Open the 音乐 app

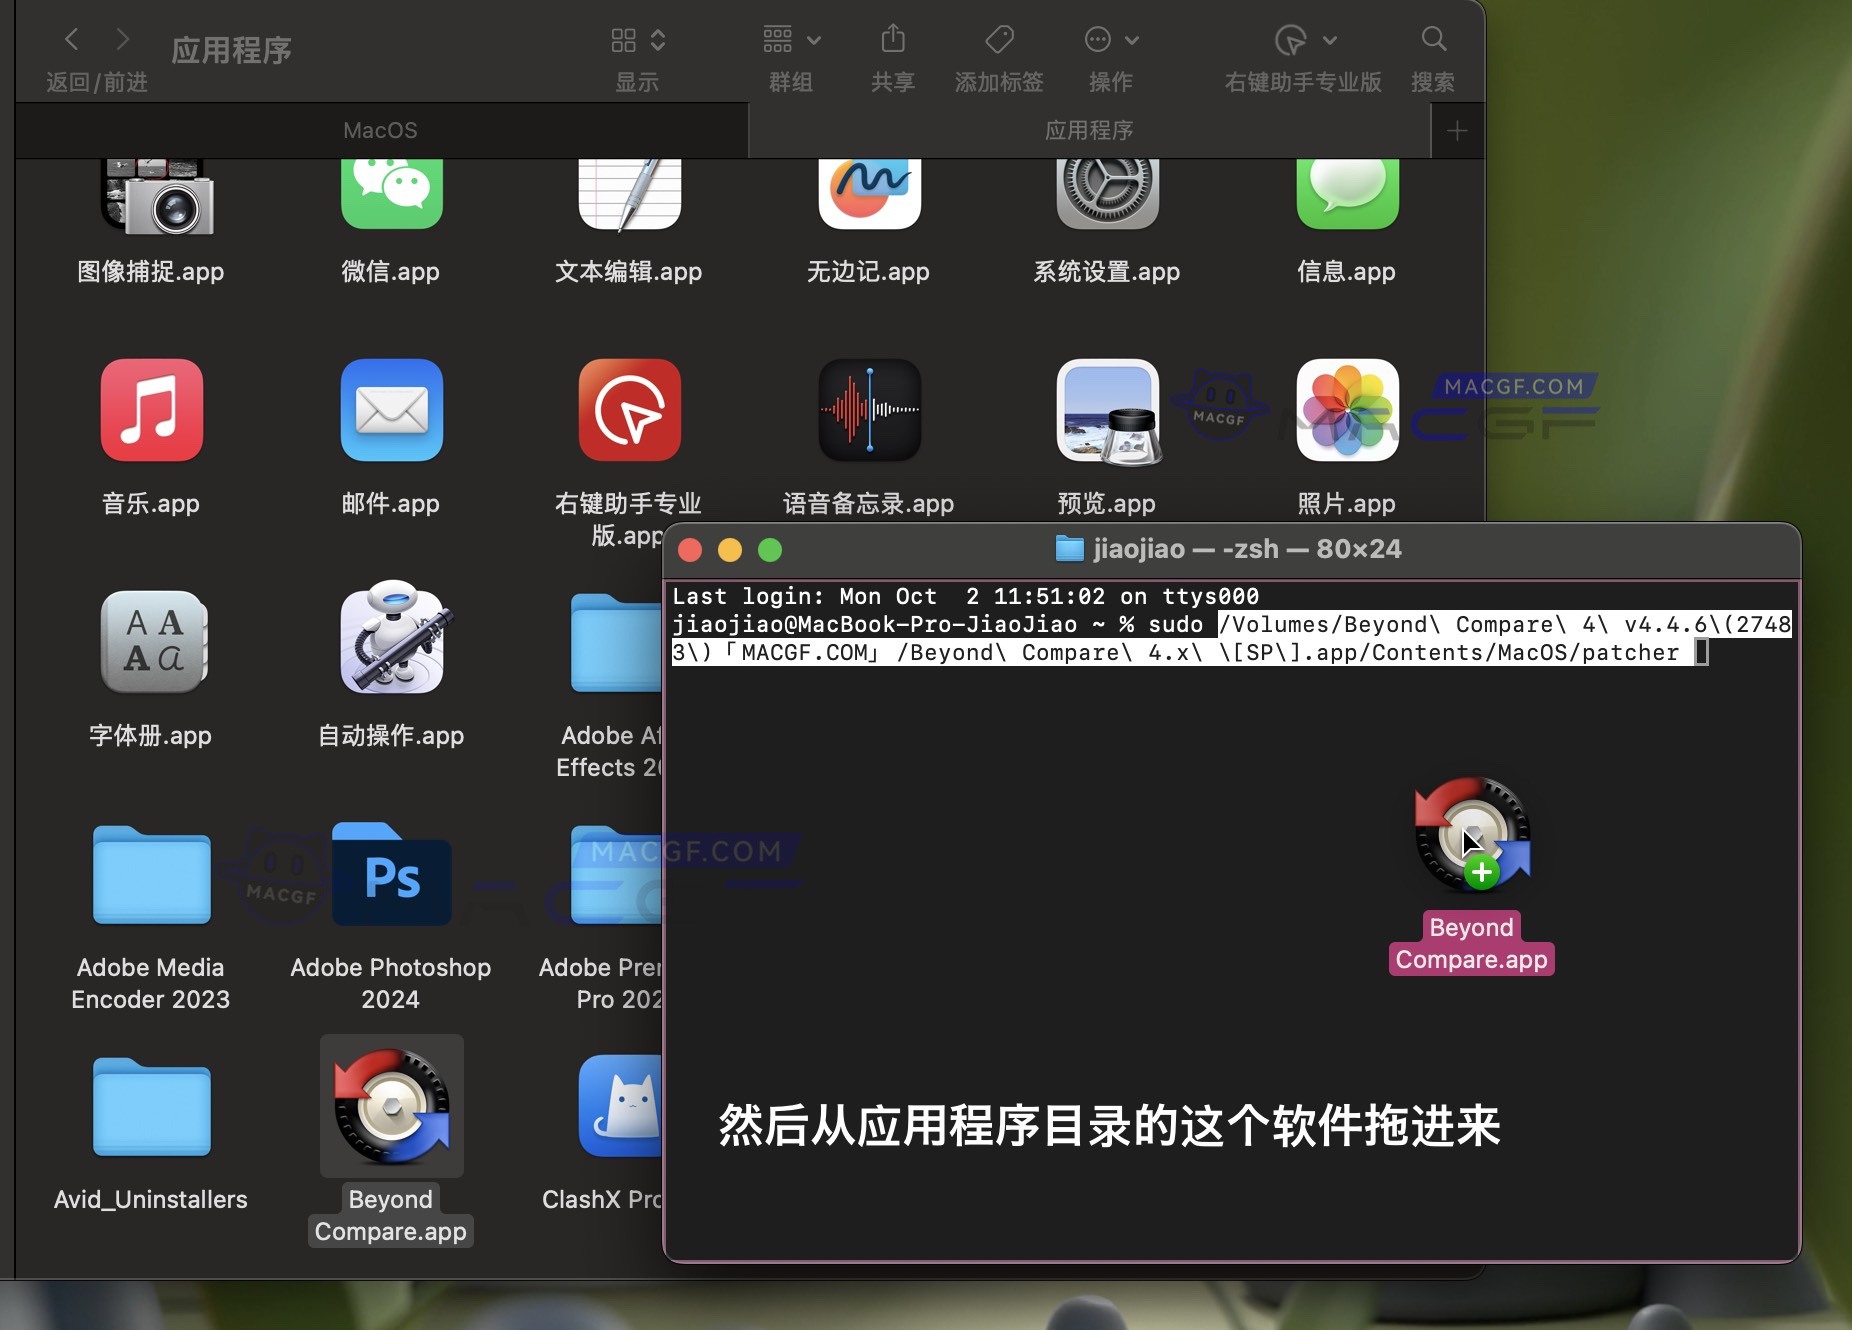(152, 411)
